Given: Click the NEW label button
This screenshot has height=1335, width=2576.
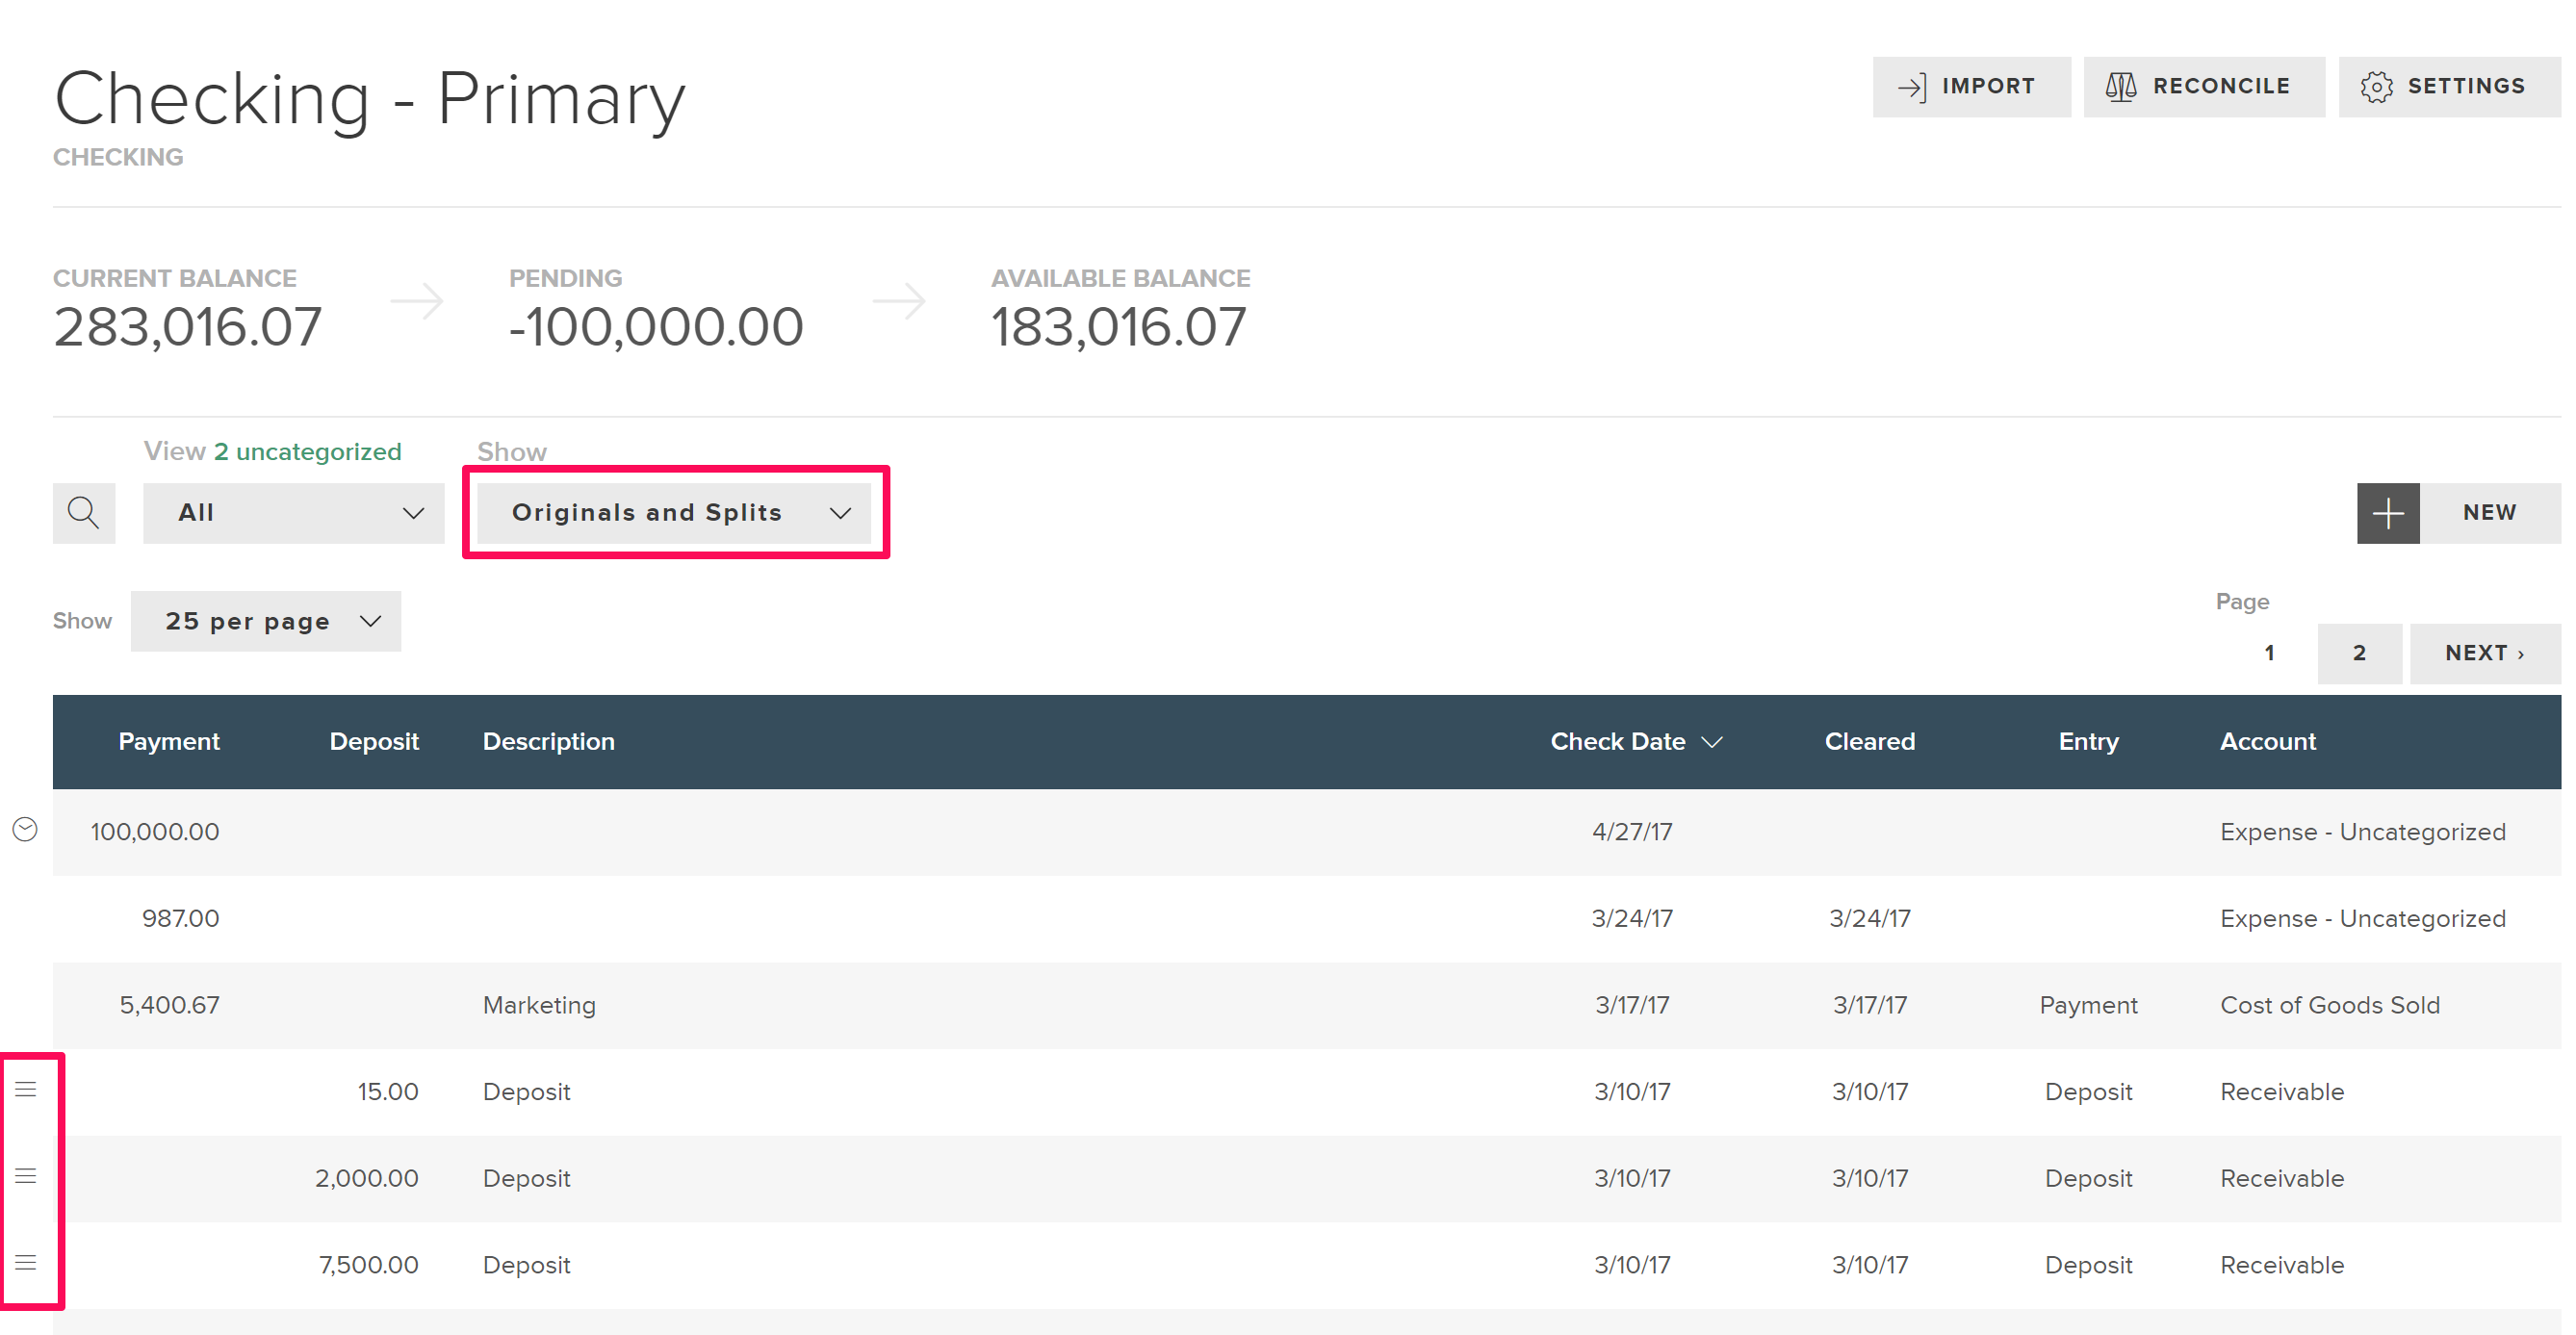Looking at the screenshot, I should point(2490,513).
